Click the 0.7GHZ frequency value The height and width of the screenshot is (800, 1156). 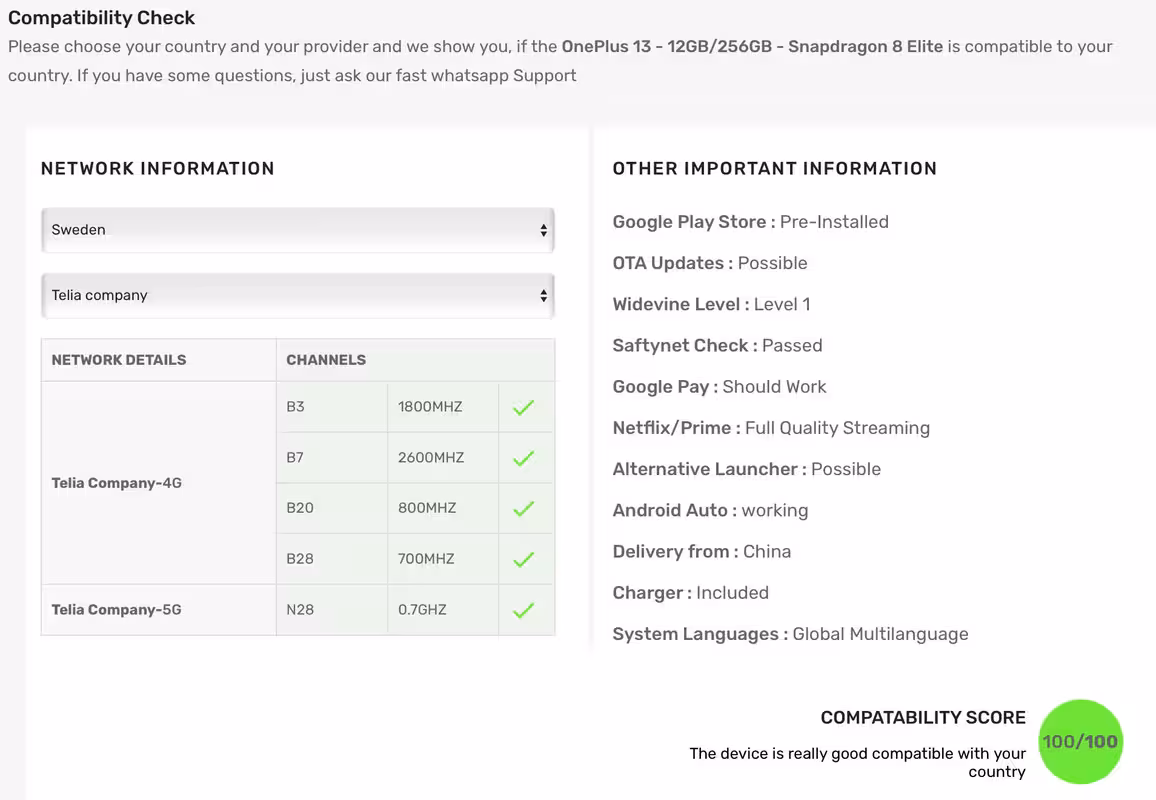click(422, 610)
